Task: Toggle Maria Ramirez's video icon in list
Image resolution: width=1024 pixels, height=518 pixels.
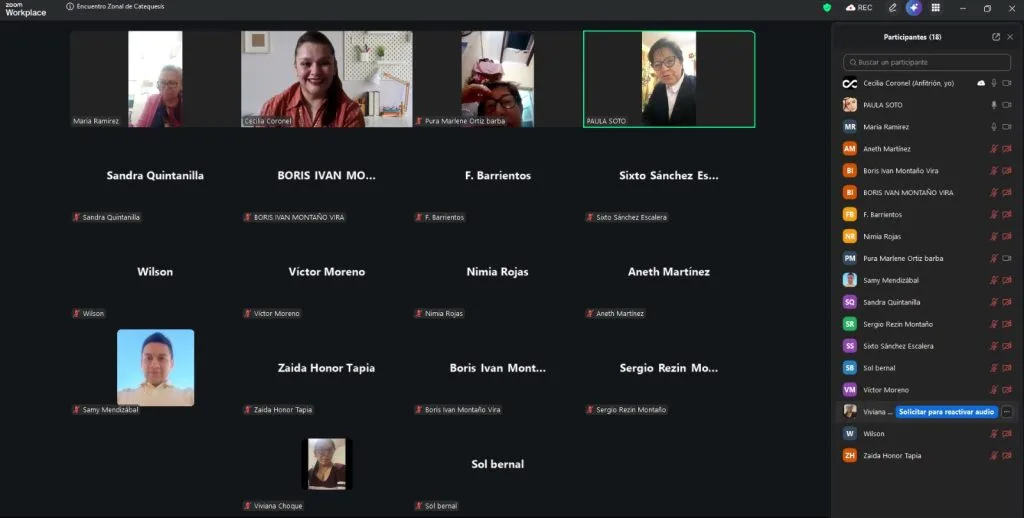Action: point(1007,127)
